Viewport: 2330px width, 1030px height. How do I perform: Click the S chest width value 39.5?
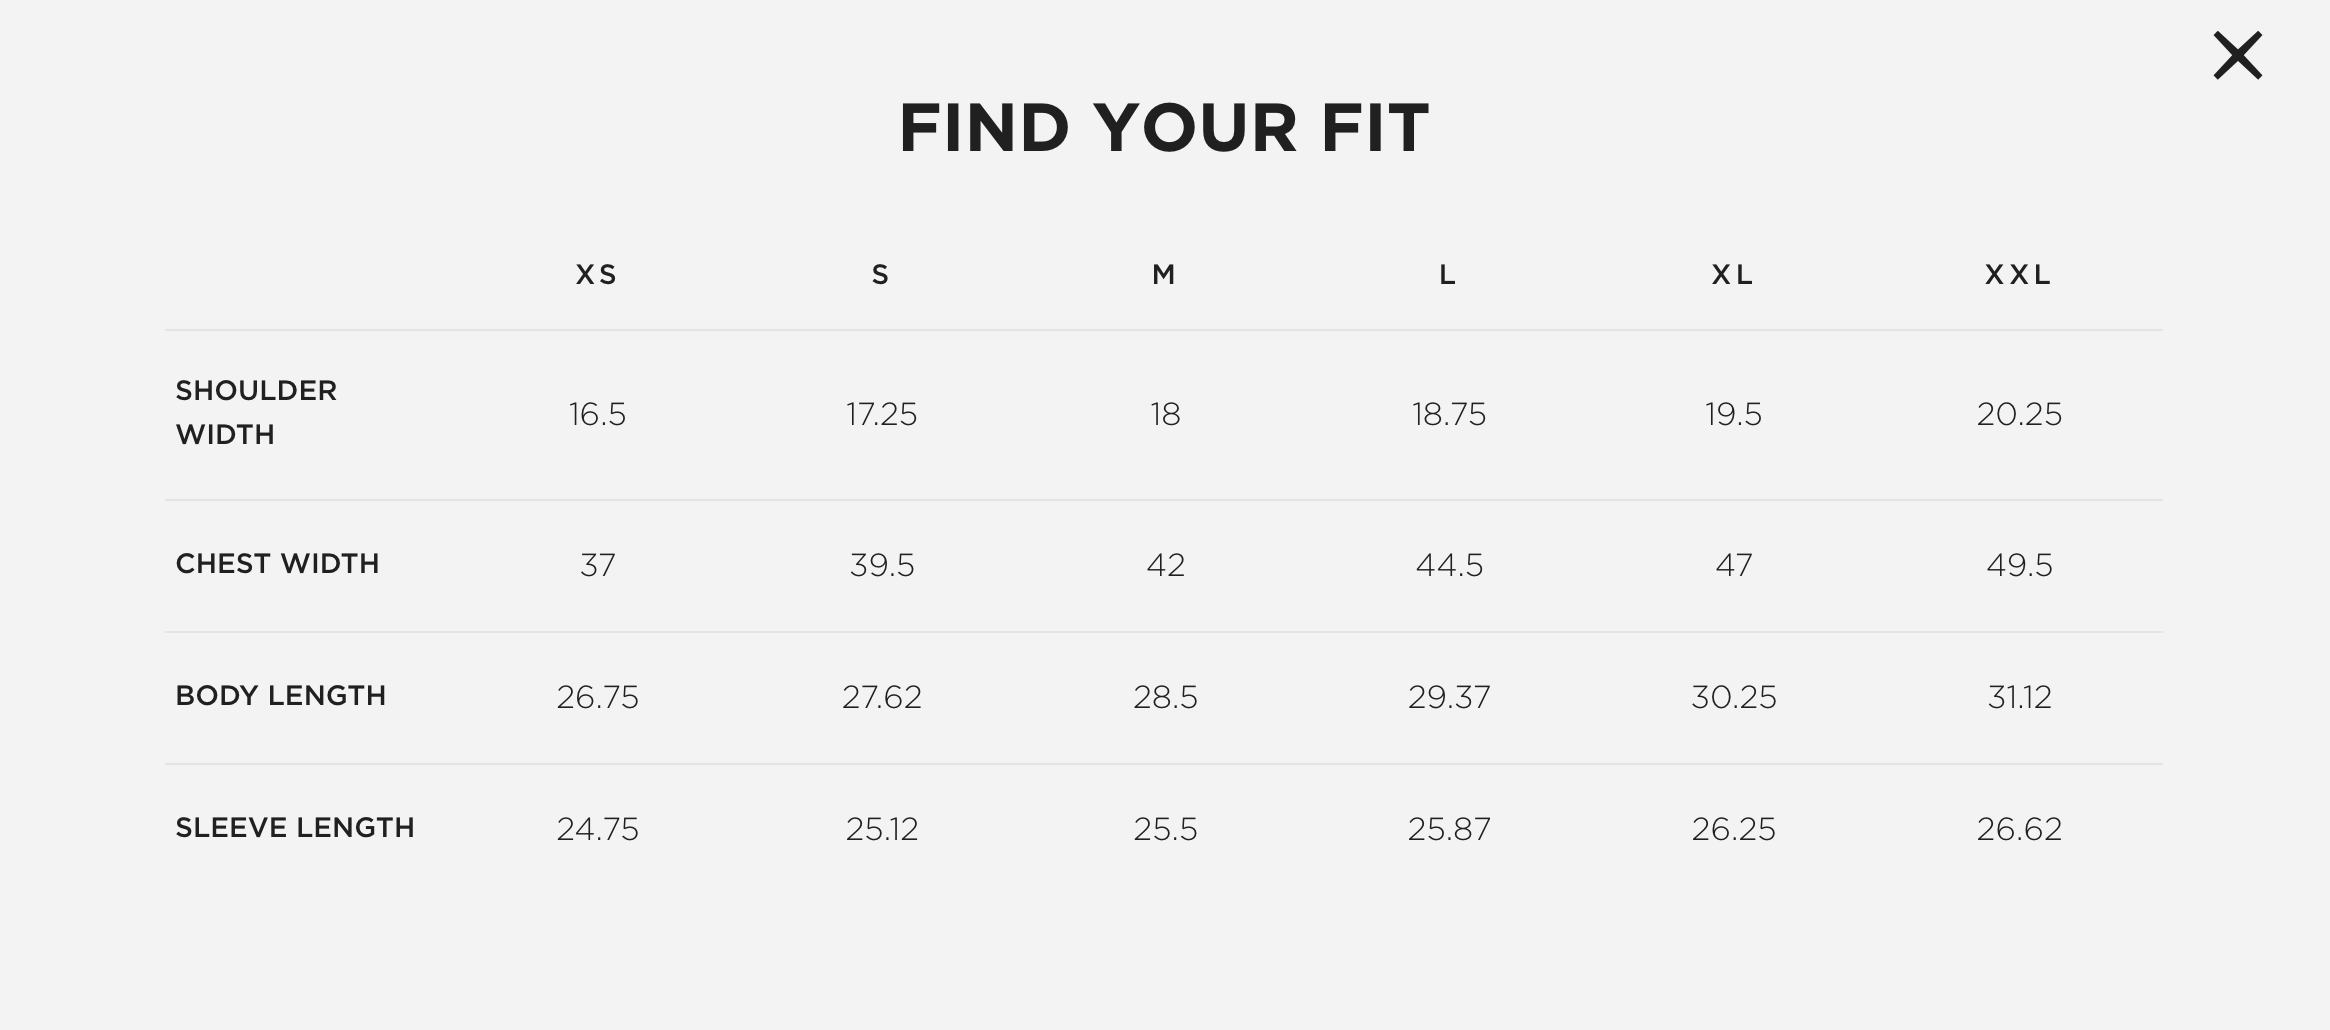[881, 566]
